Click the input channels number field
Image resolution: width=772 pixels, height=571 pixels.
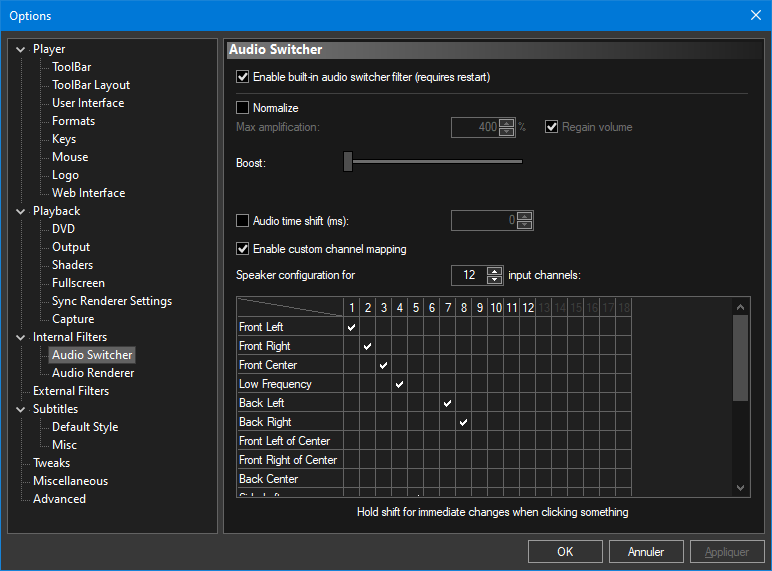pos(467,275)
